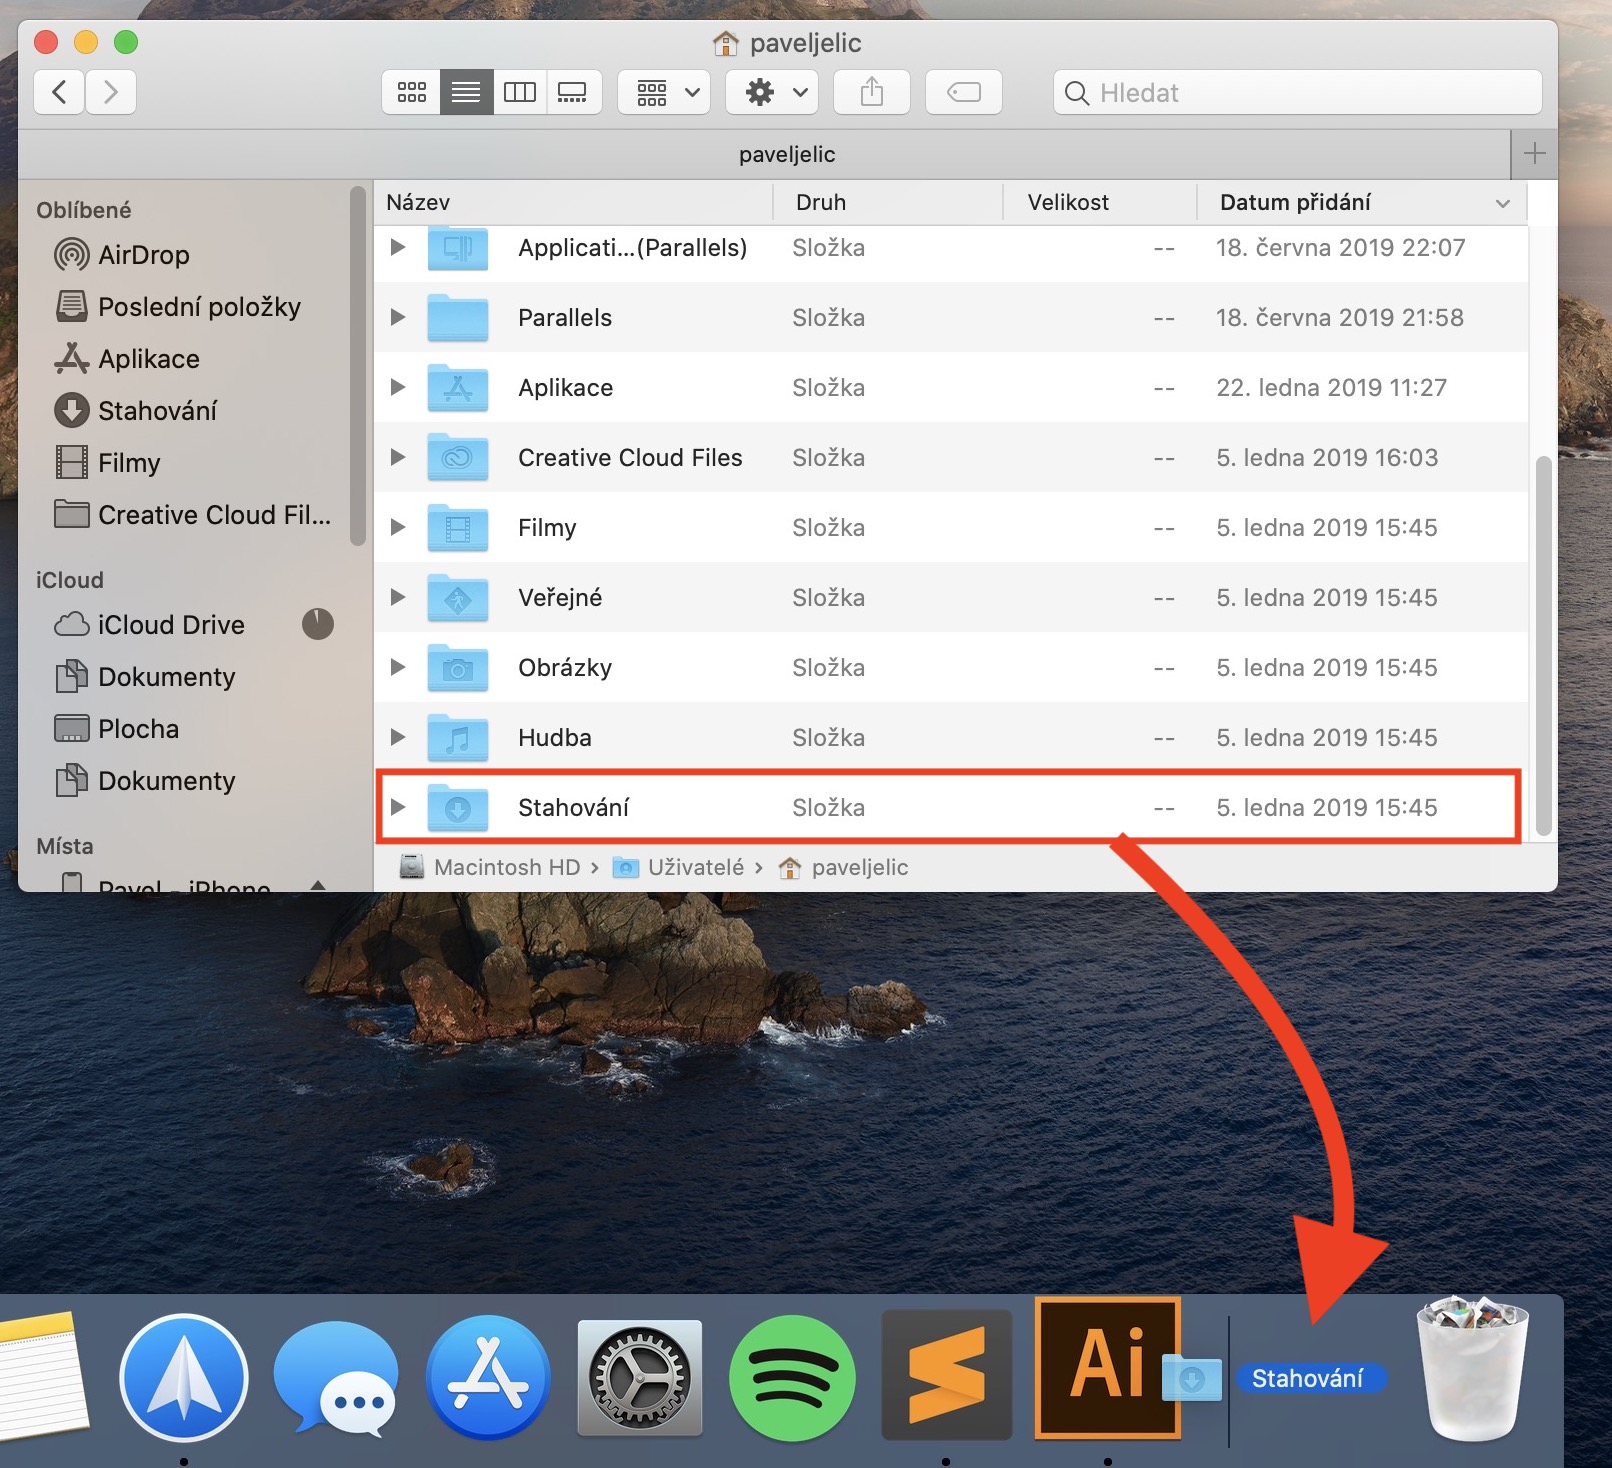Image resolution: width=1612 pixels, height=1468 pixels.
Task: Launch System Preferences from the Dock
Action: pyautogui.click(x=640, y=1378)
